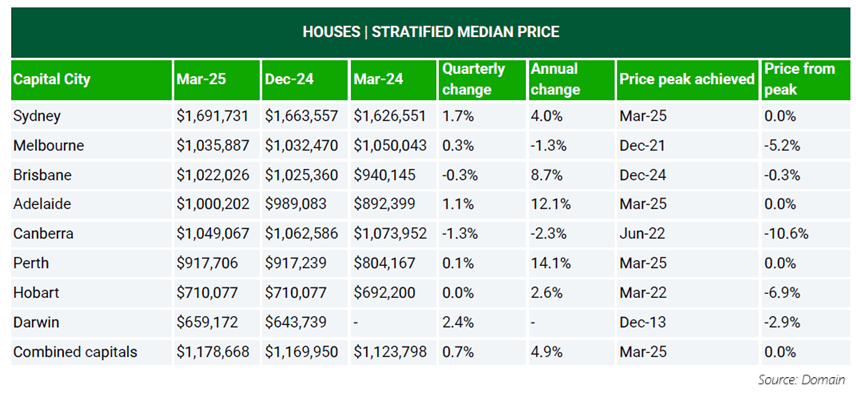Select Perth's annual change 14.1%
This screenshot has height=393, width=856.
551,264
